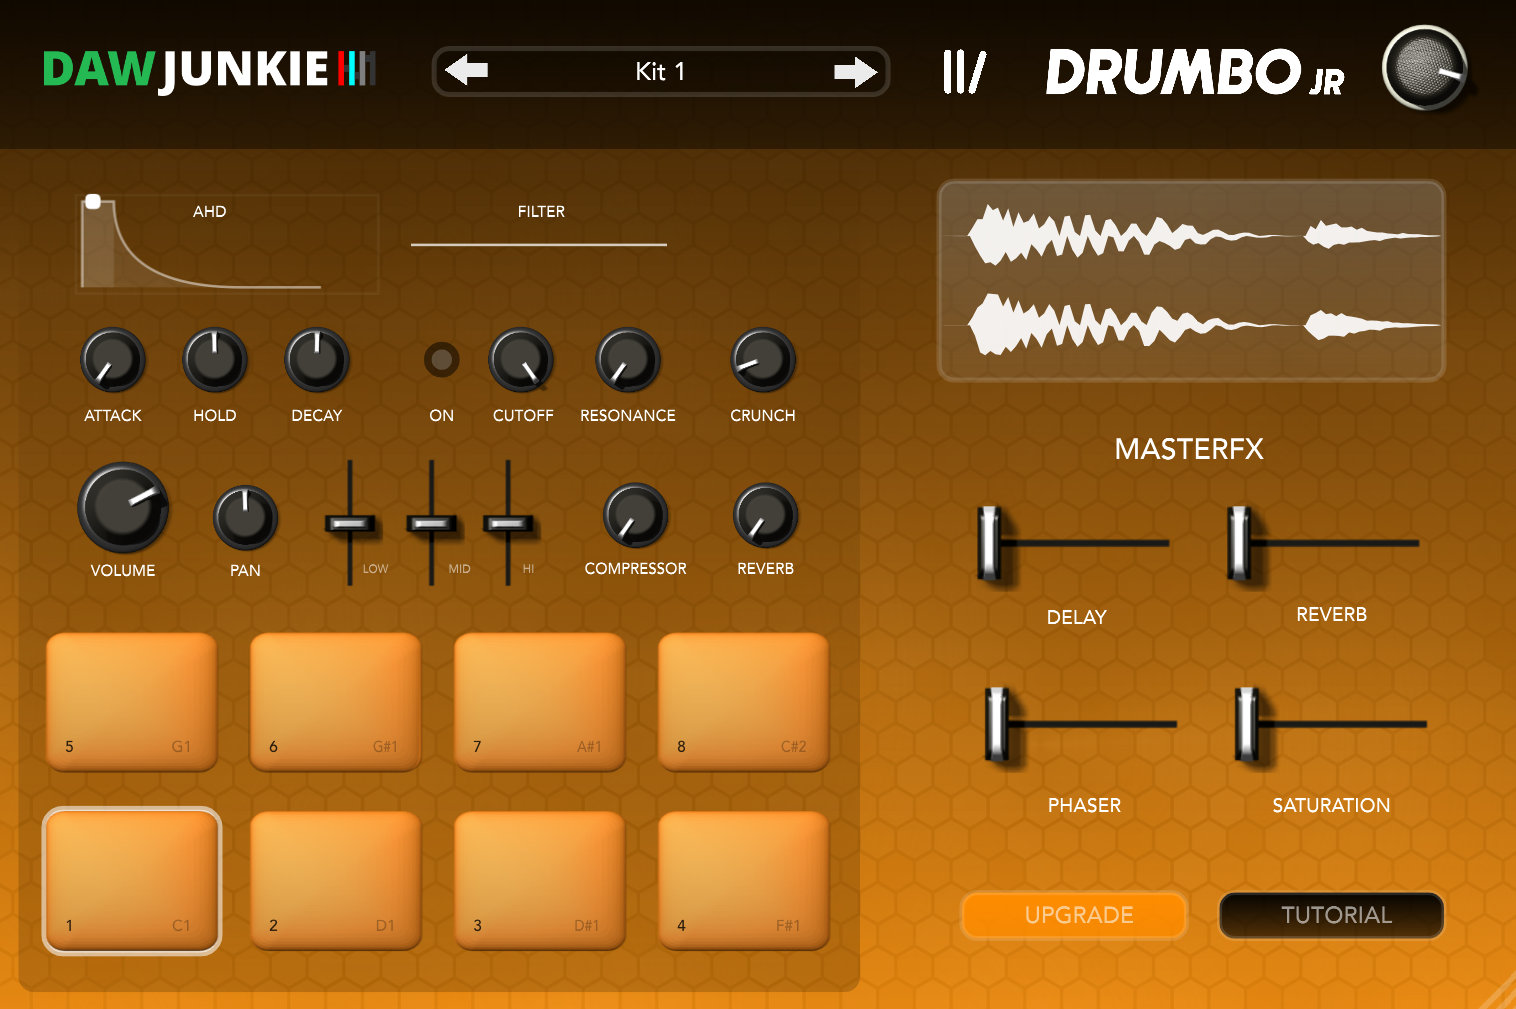Viewport: 1516px width, 1009px height.
Task: Go to the next kit with right arrow
Action: [x=855, y=72]
